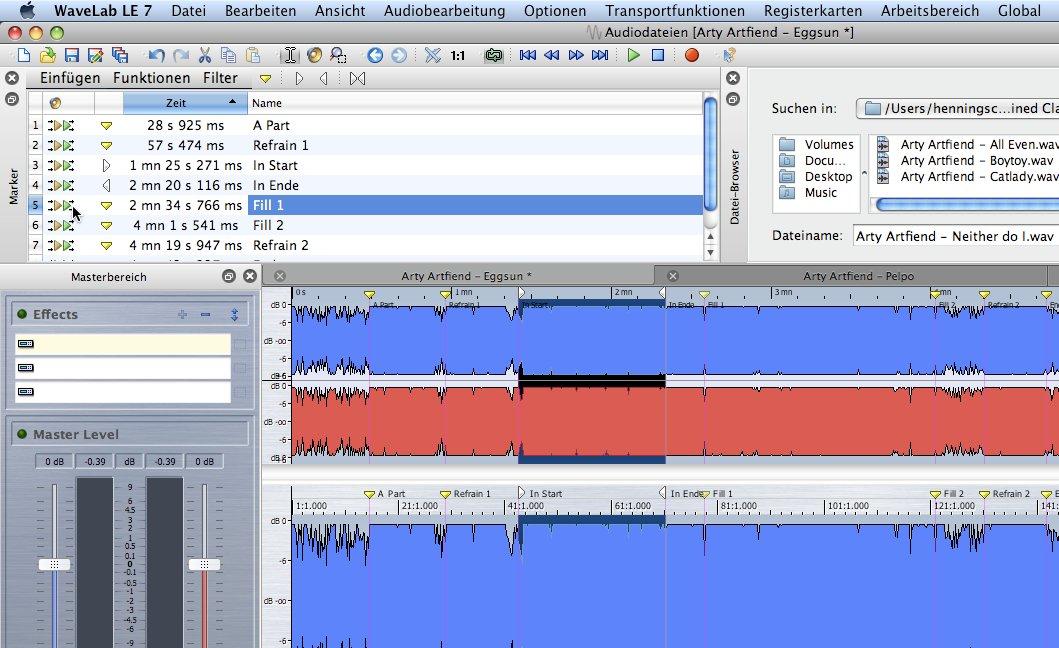The width and height of the screenshot is (1059, 648).
Task: Undo the last action
Action: 157,55
